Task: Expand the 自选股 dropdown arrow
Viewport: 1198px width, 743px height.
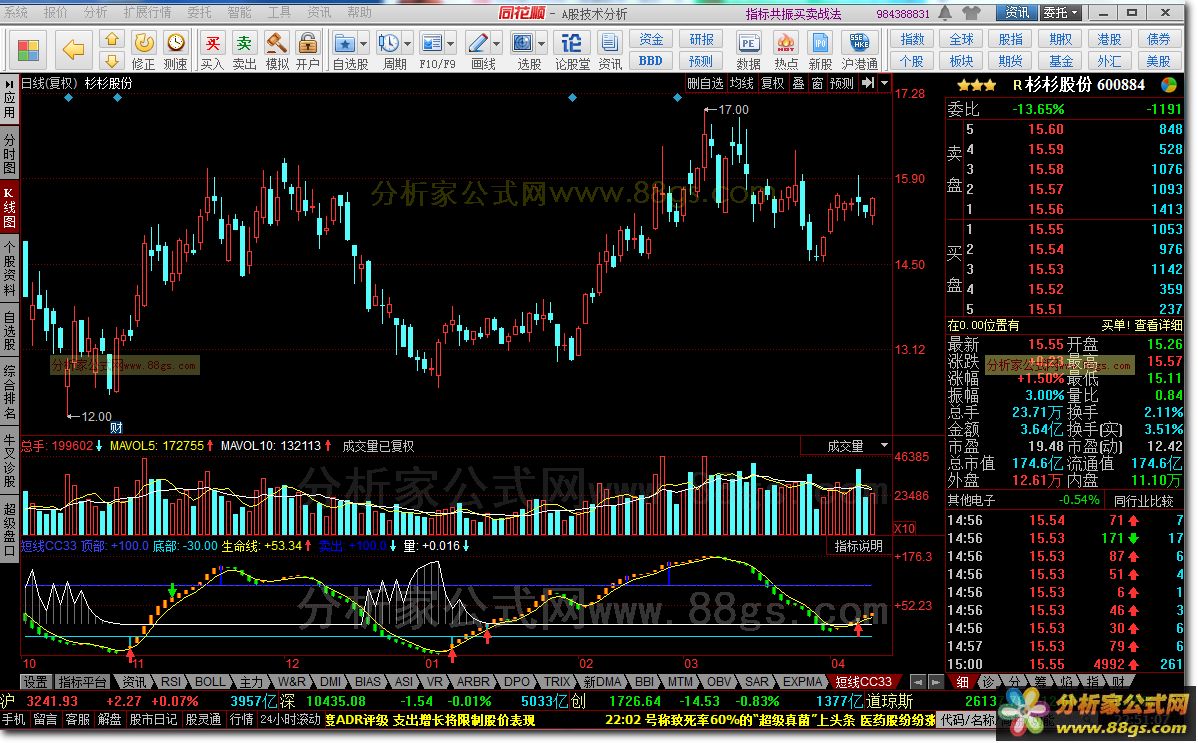Action: (x=364, y=44)
